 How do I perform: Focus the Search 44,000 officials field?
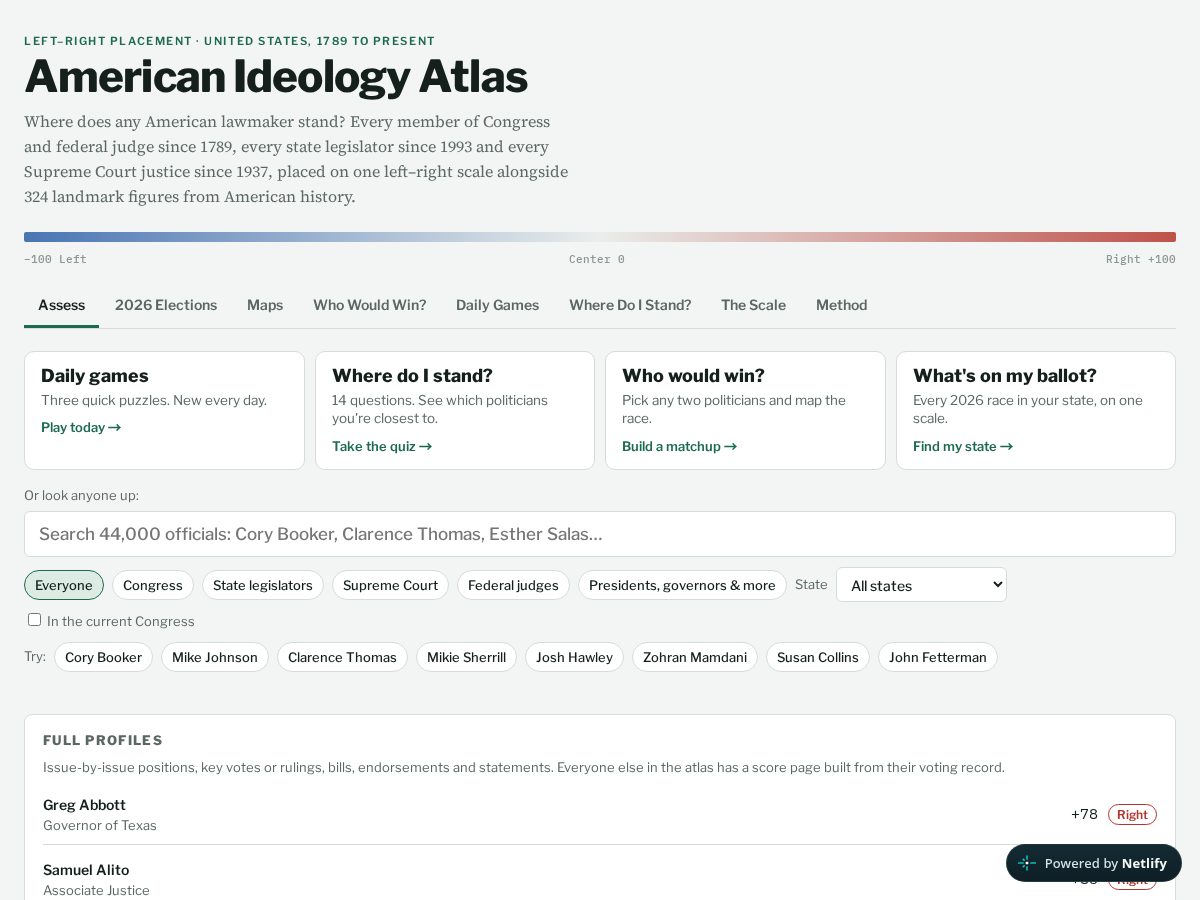point(600,534)
